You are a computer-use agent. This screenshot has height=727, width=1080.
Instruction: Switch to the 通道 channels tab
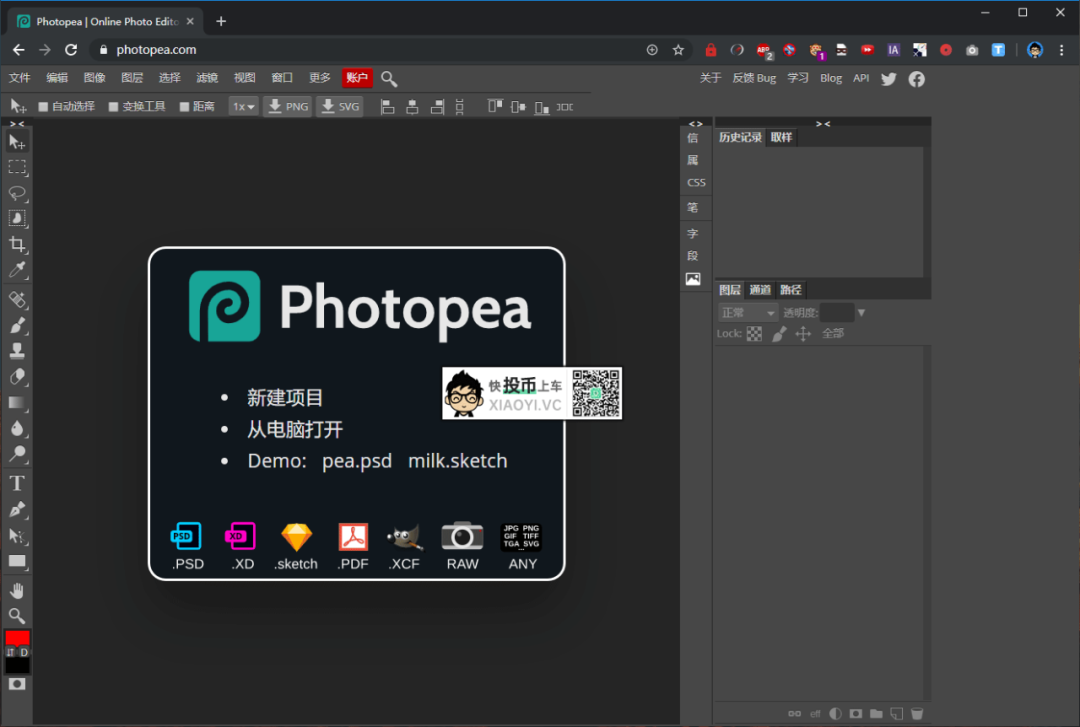(760, 289)
